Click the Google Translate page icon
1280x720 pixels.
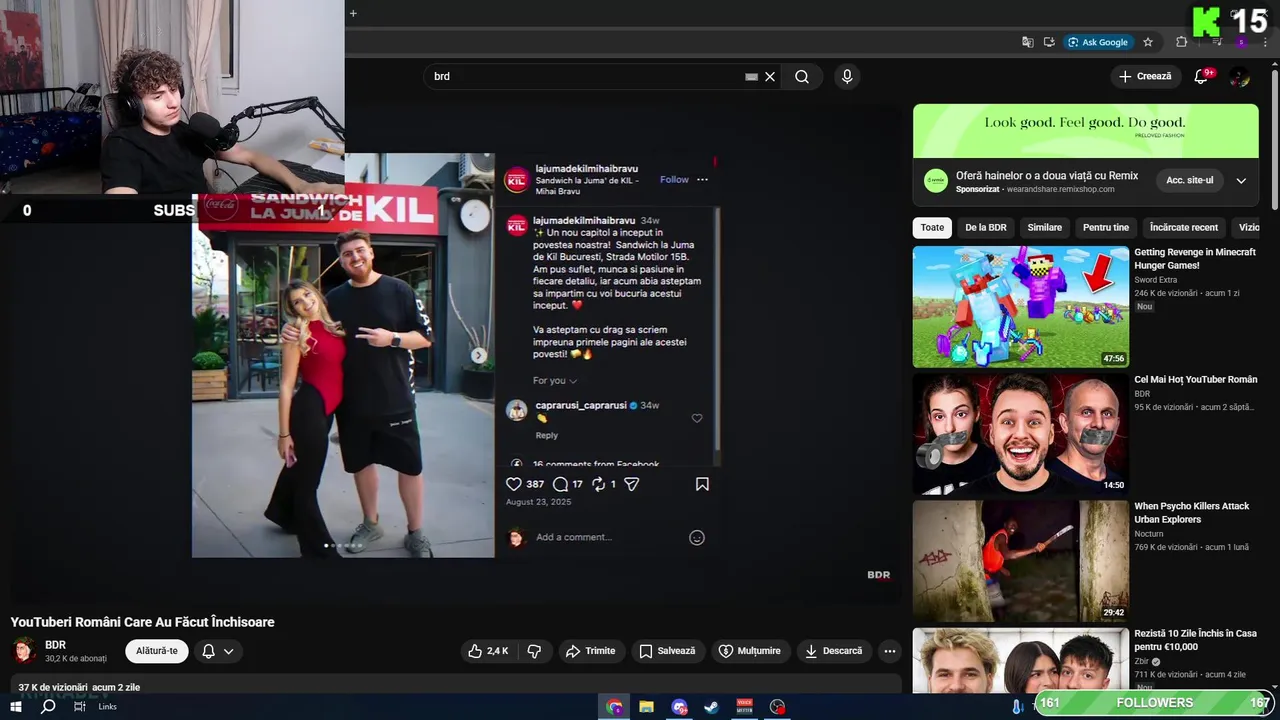(1027, 42)
